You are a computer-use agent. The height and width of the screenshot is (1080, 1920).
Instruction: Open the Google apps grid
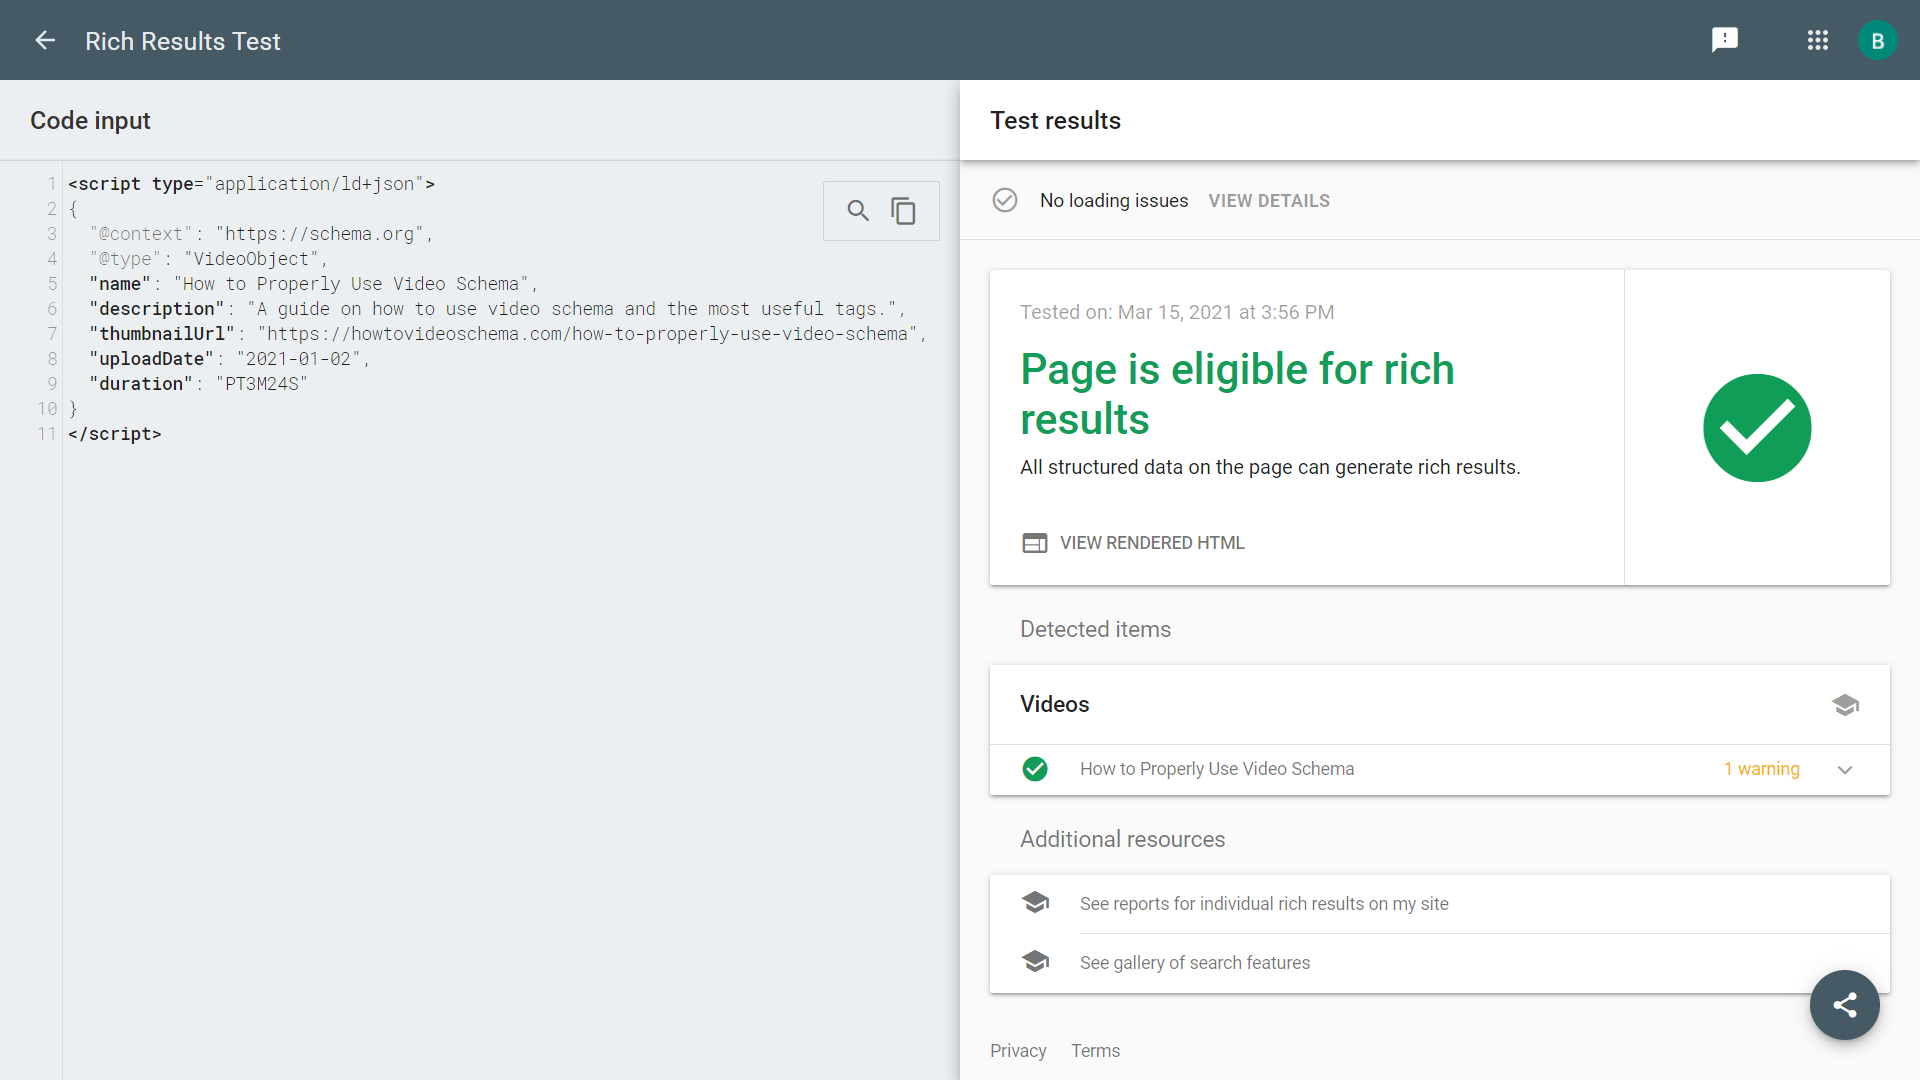pos(1817,40)
